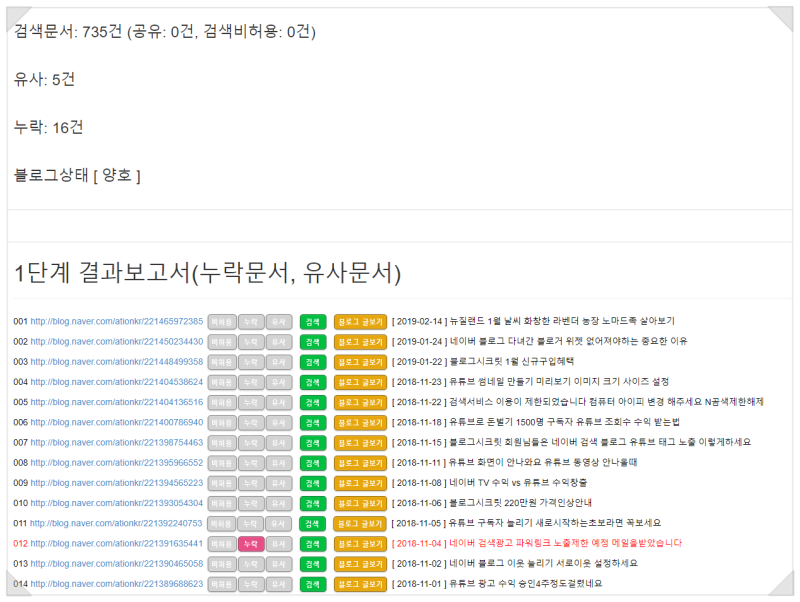Click the gray 비허용 button in row 001

pyautogui.click(x=222, y=322)
